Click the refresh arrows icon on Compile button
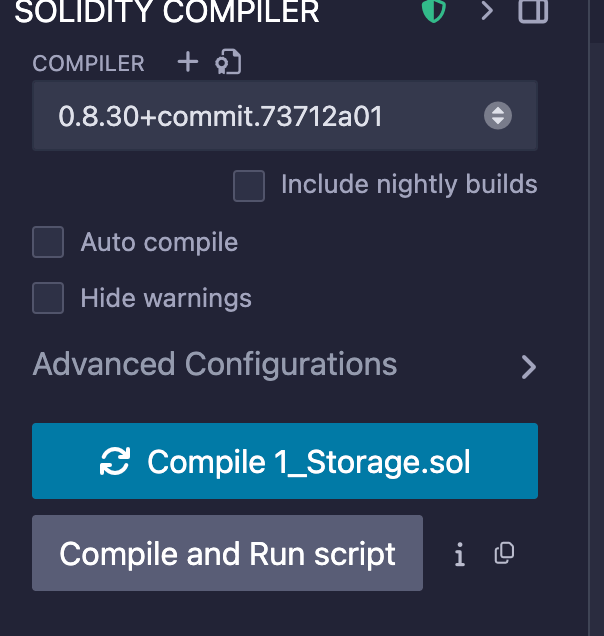The width and height of the screenshot is (604, 636). pos(115,461)
